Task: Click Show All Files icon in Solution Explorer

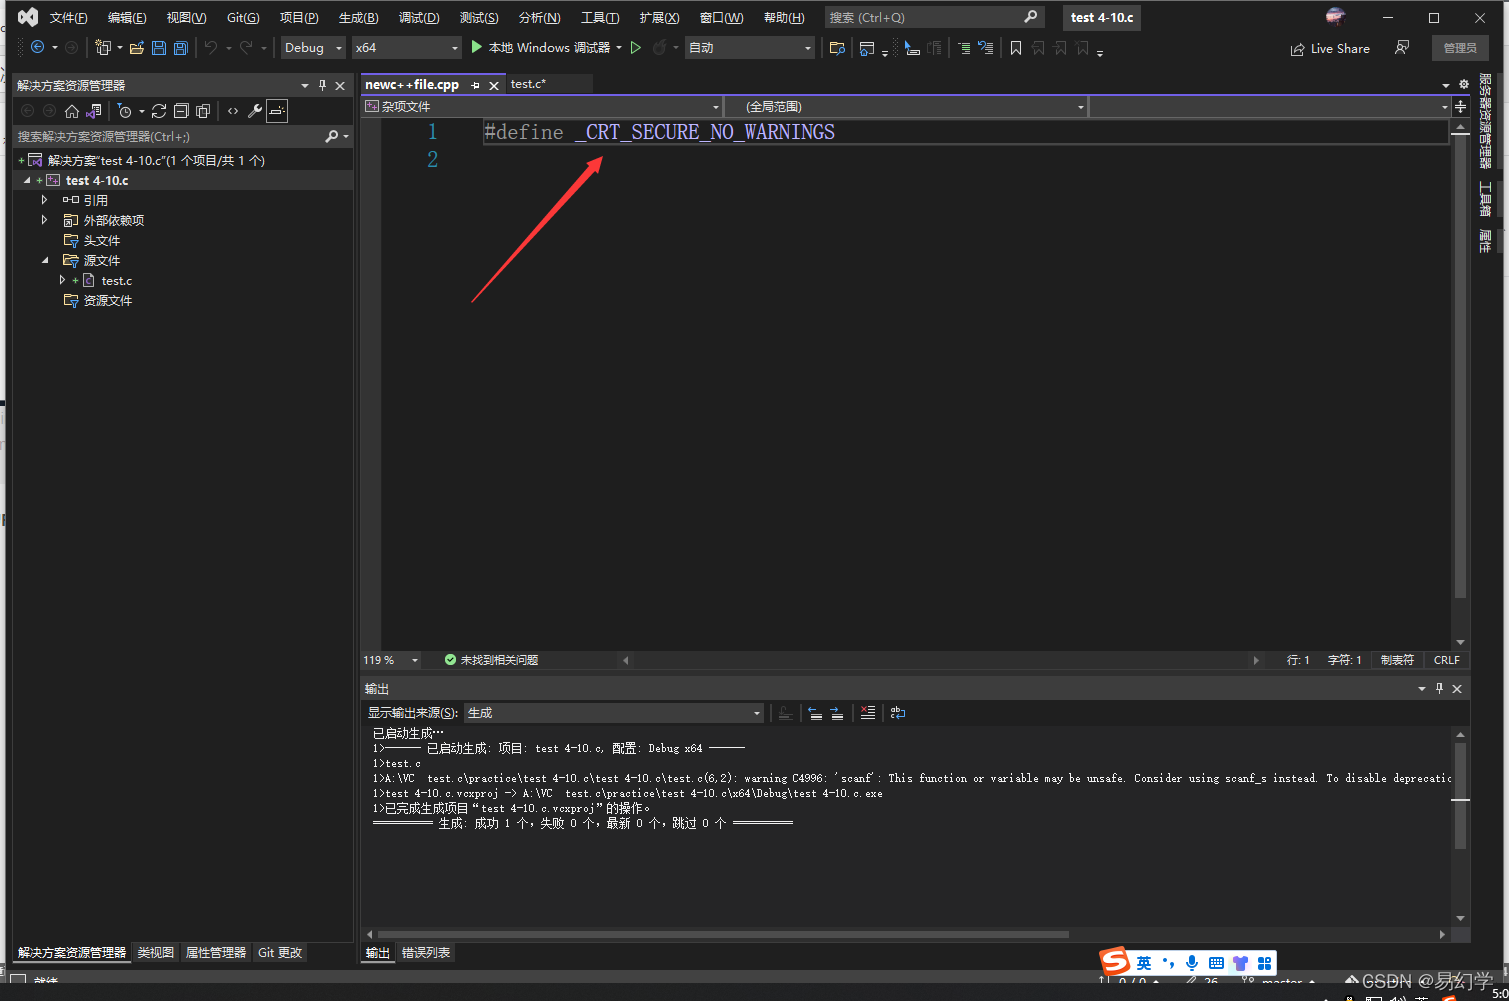Action: point(203,111)
